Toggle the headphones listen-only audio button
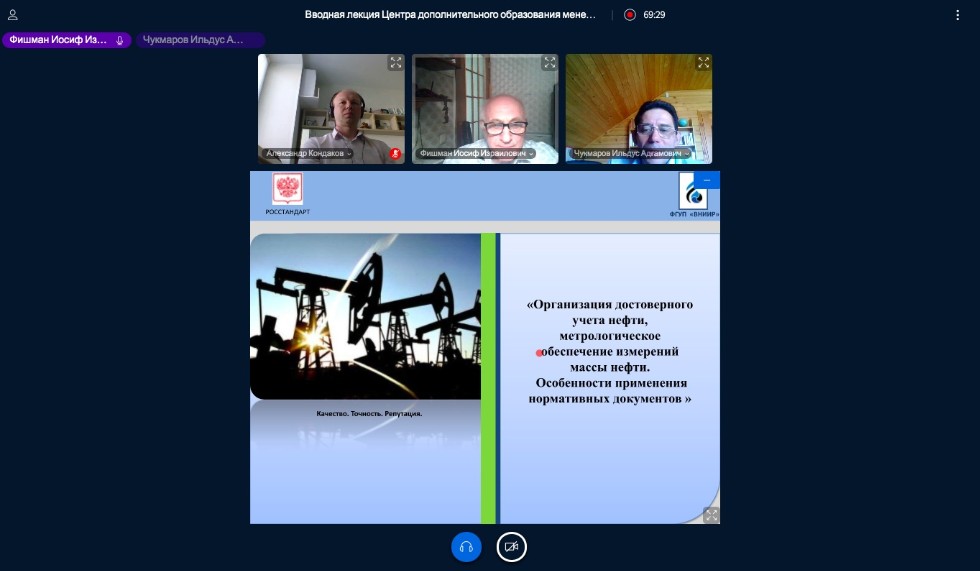Viewport: 980px width, 571px height. [466, 547]
